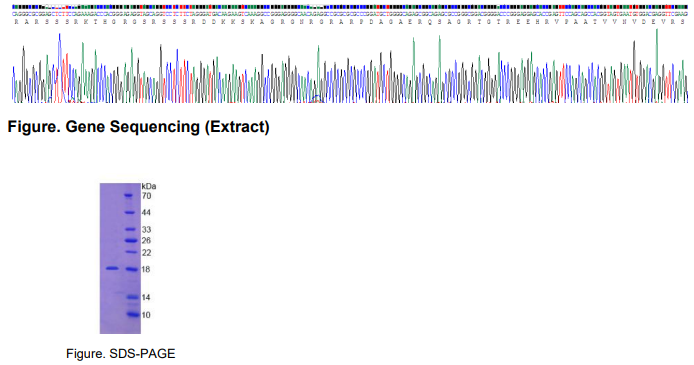Click the tallest green chromatogram peak at right
Image resolution: width=694 pixels, height=365 pixels.
point(657,30)
